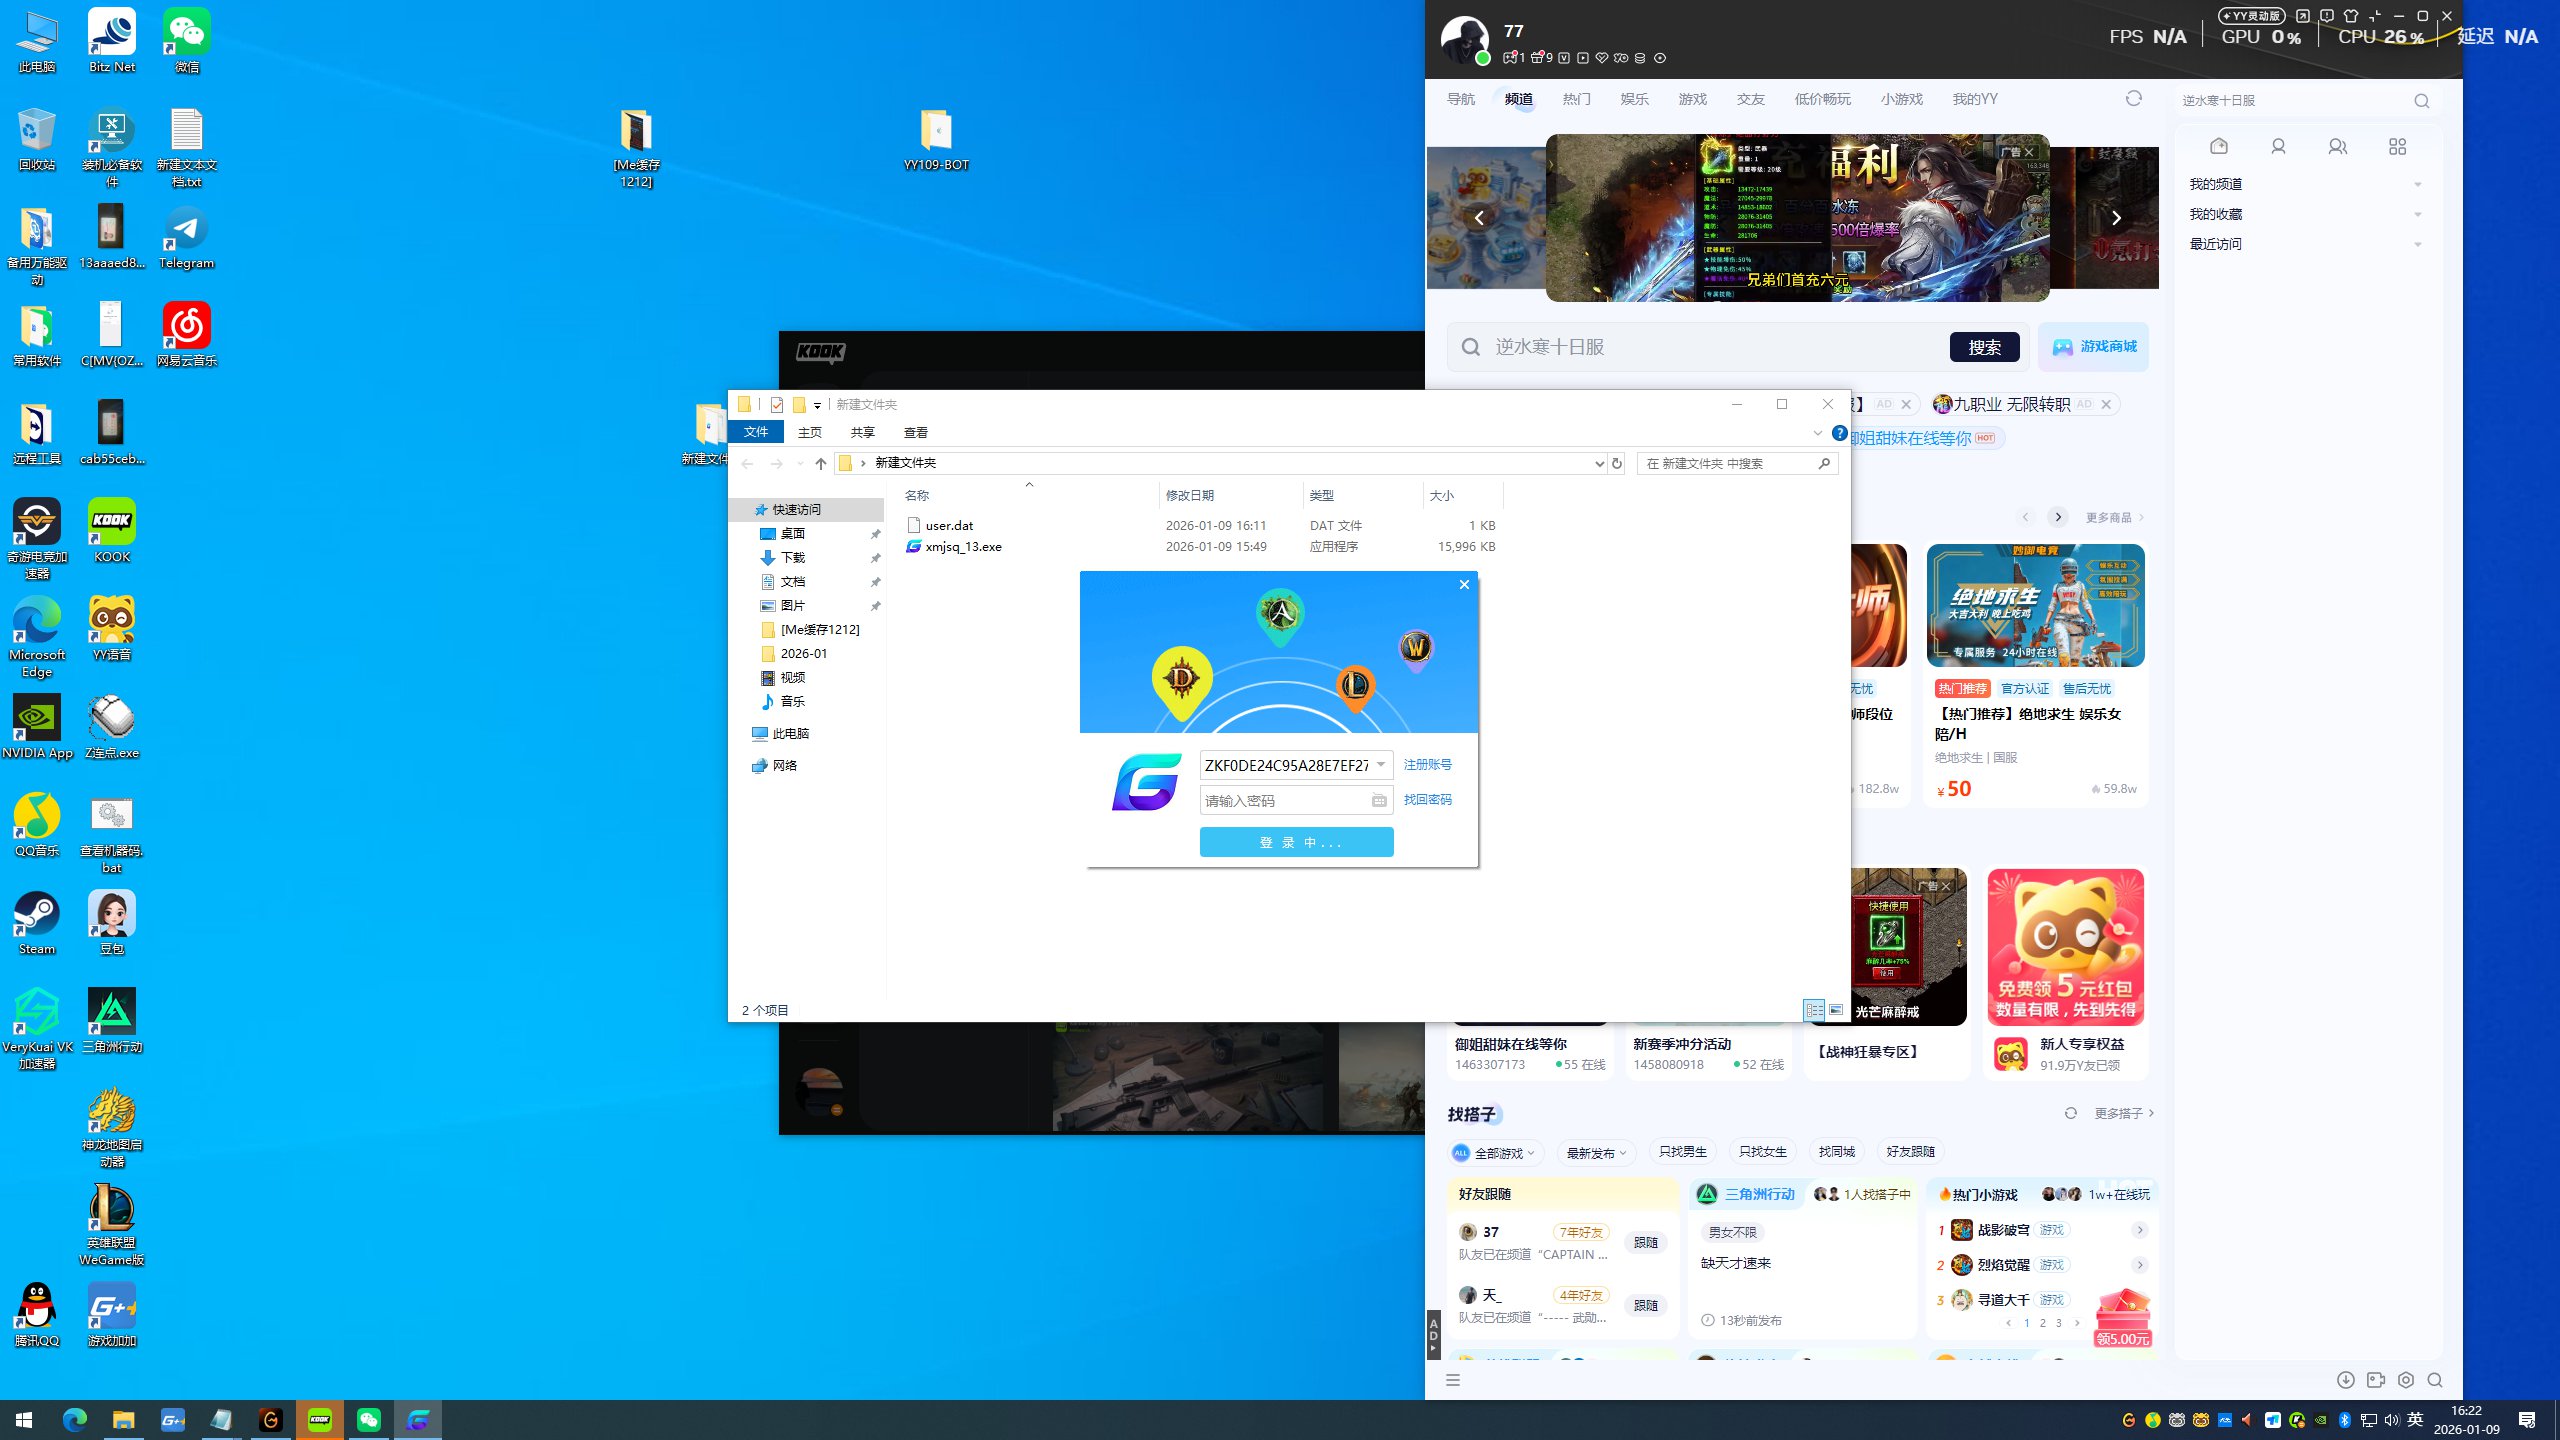Enable the 找同城 filter
This screenshot has width=2560, height=1440.
click(x=1836, y=1152)
